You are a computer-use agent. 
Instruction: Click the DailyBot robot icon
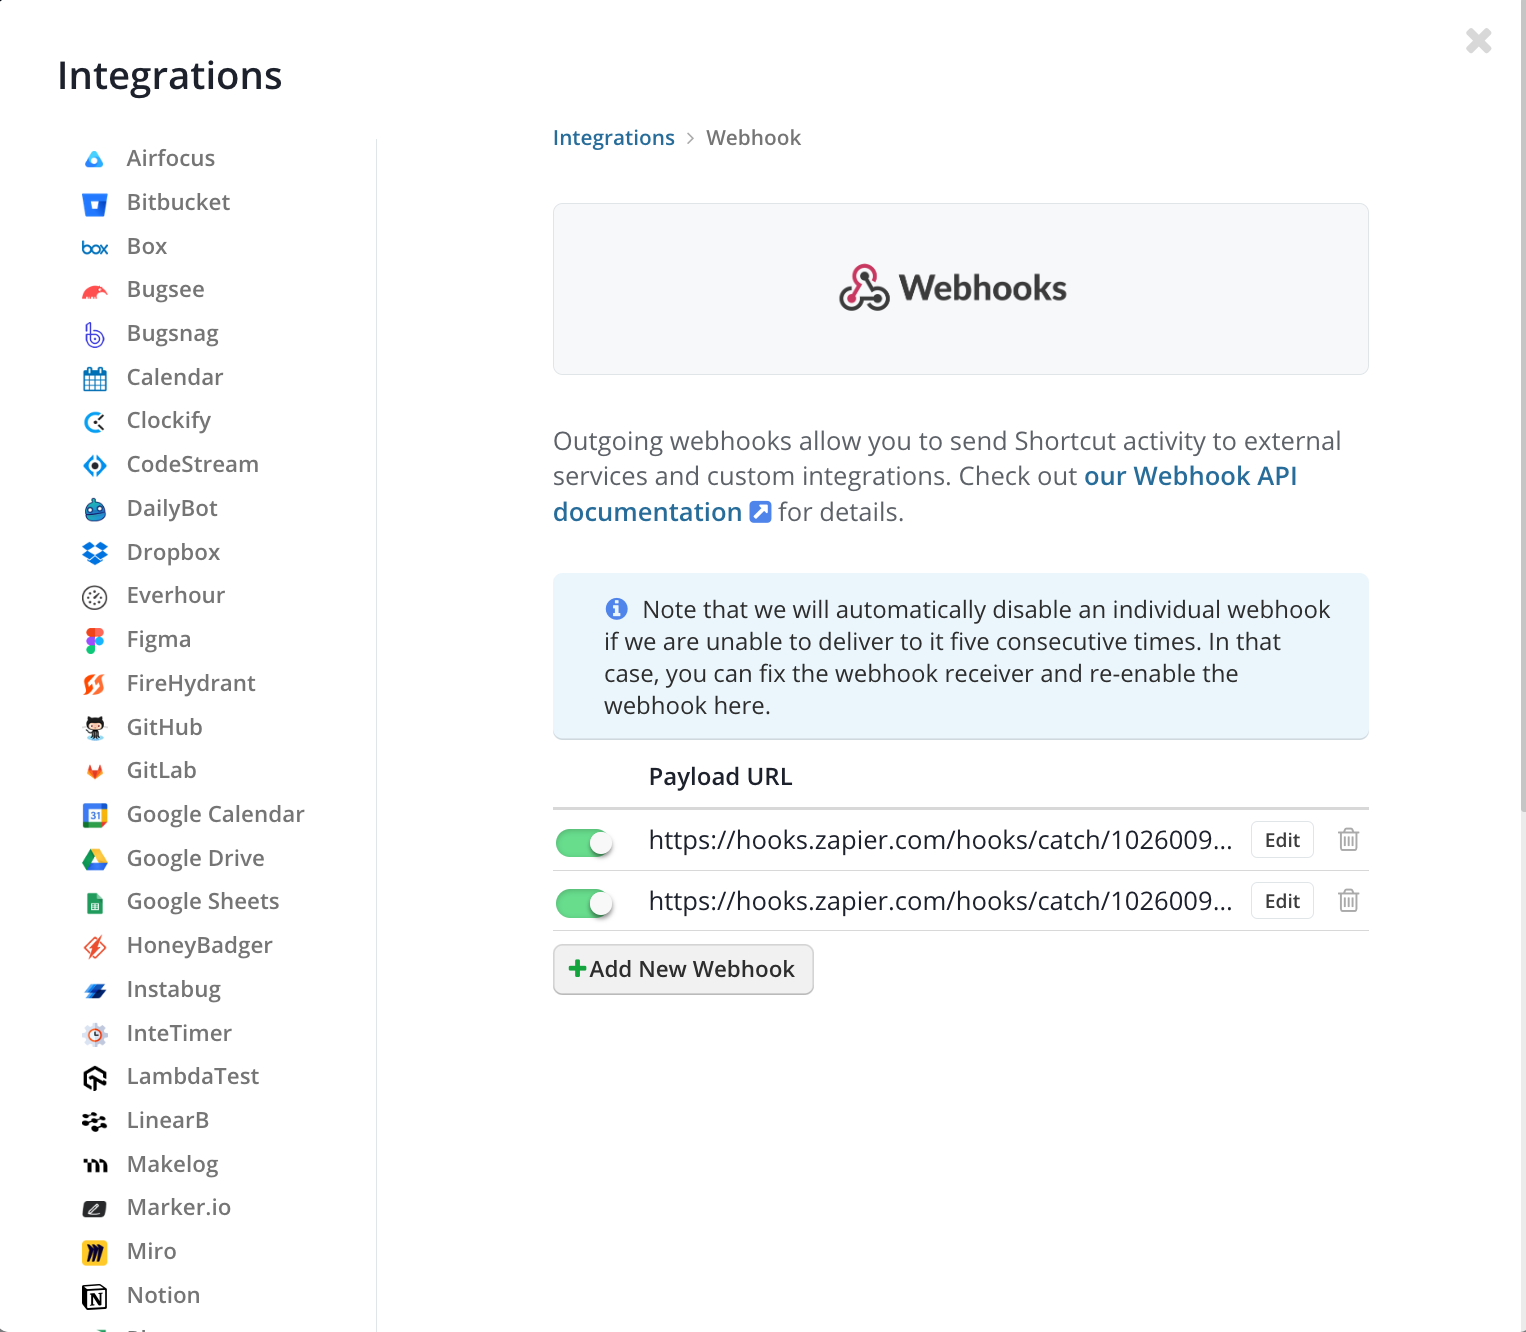94,510
